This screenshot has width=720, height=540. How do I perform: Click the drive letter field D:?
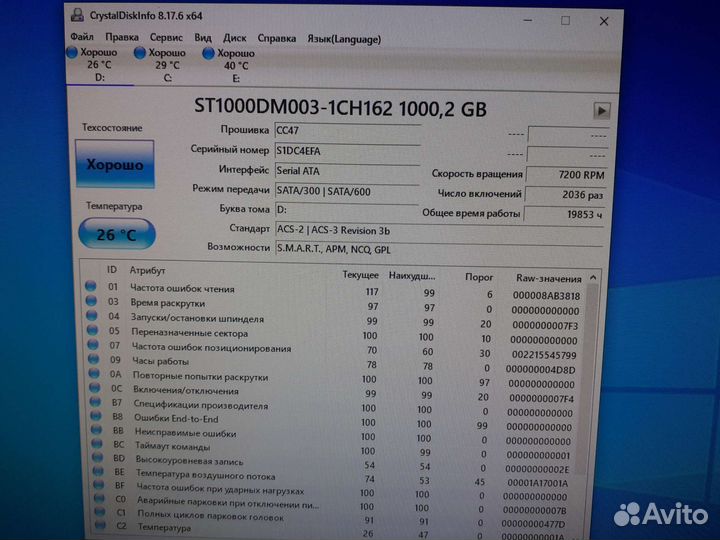pyautogui.click(x=347, y=210)
